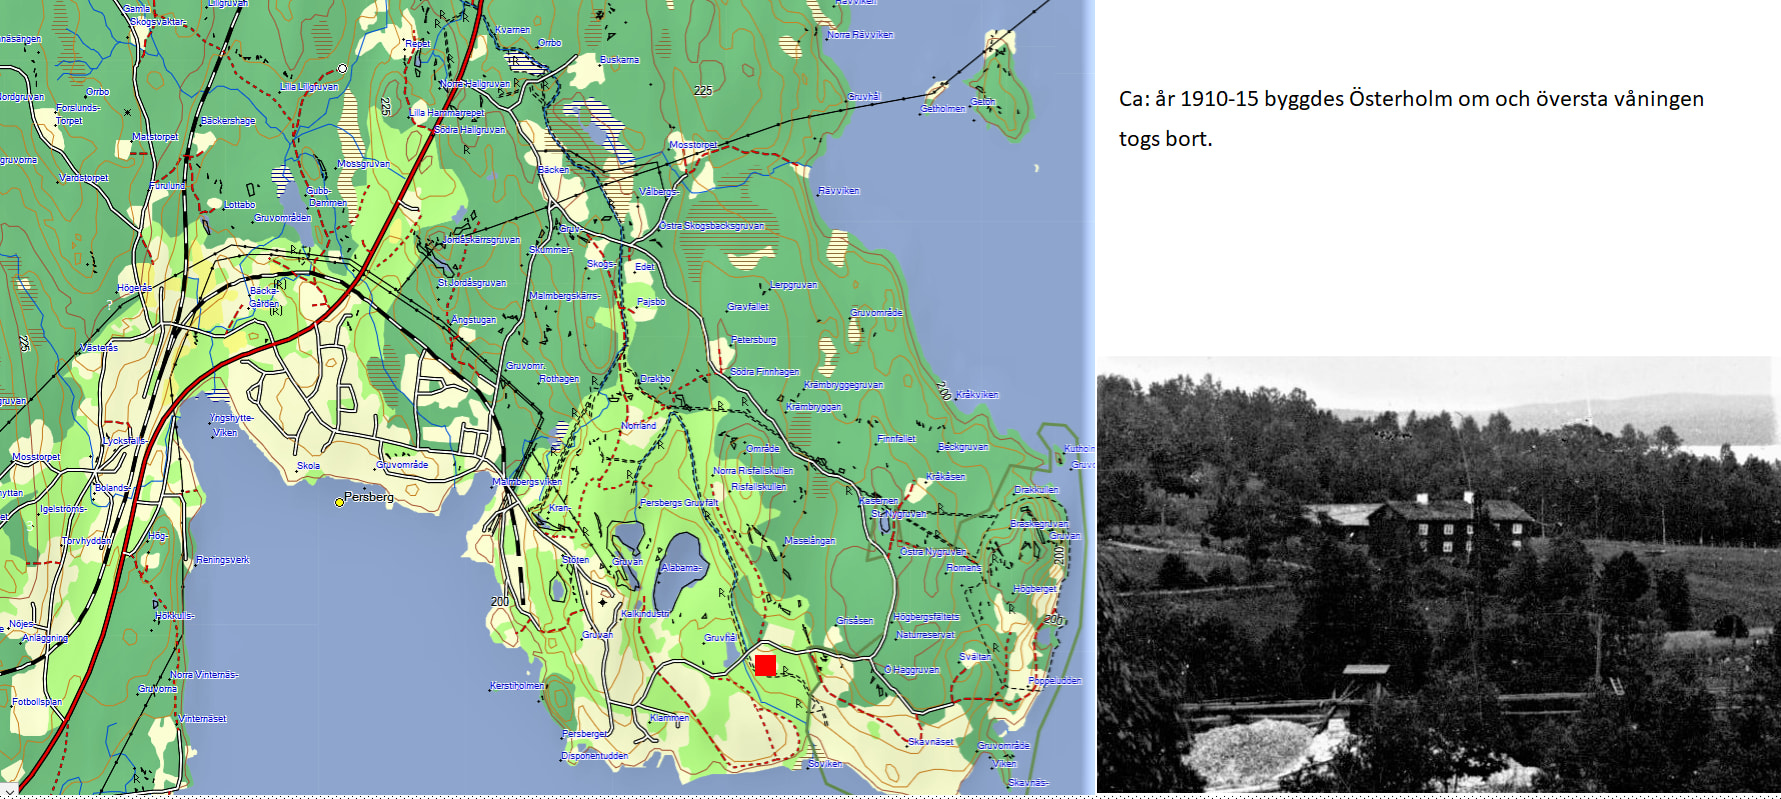Viewport: 1781px width, 799px height.
Task: Click the 'Skavnäset' label
Action: (931, 742)
